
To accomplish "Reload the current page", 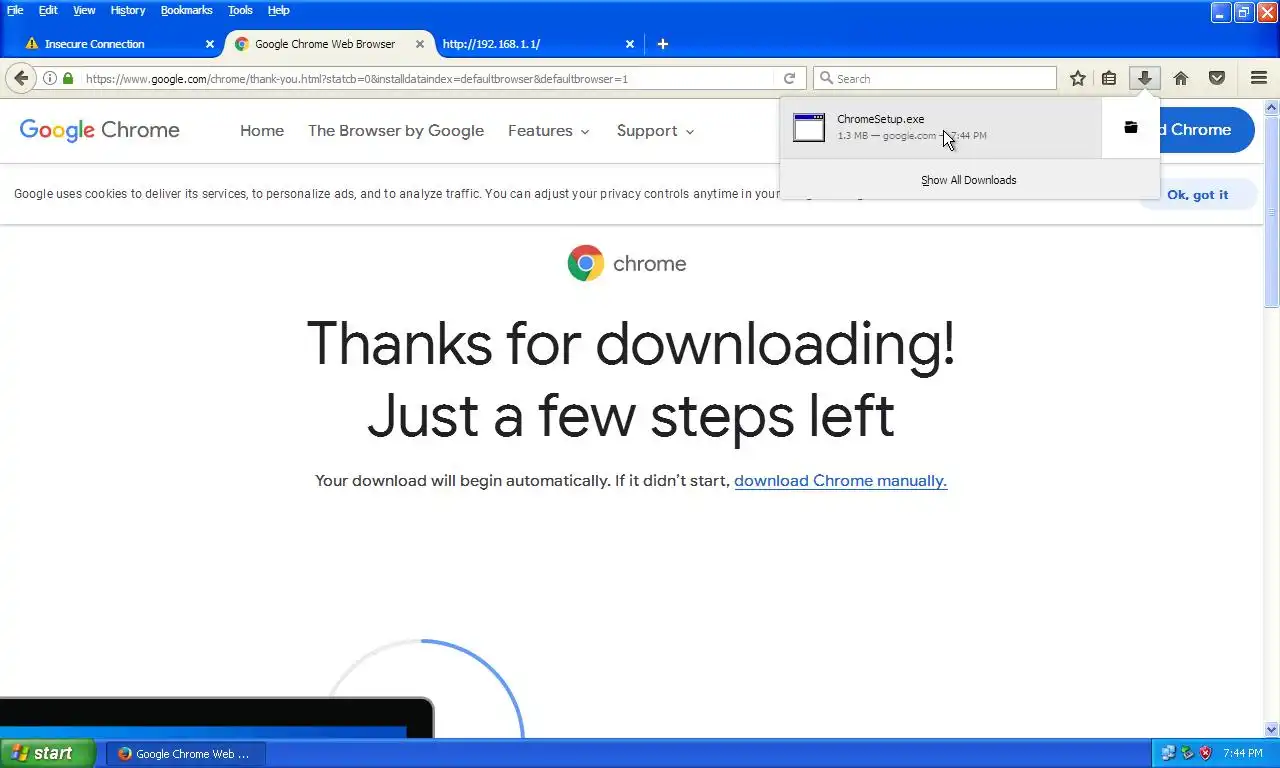I will (x=789, y=78).
